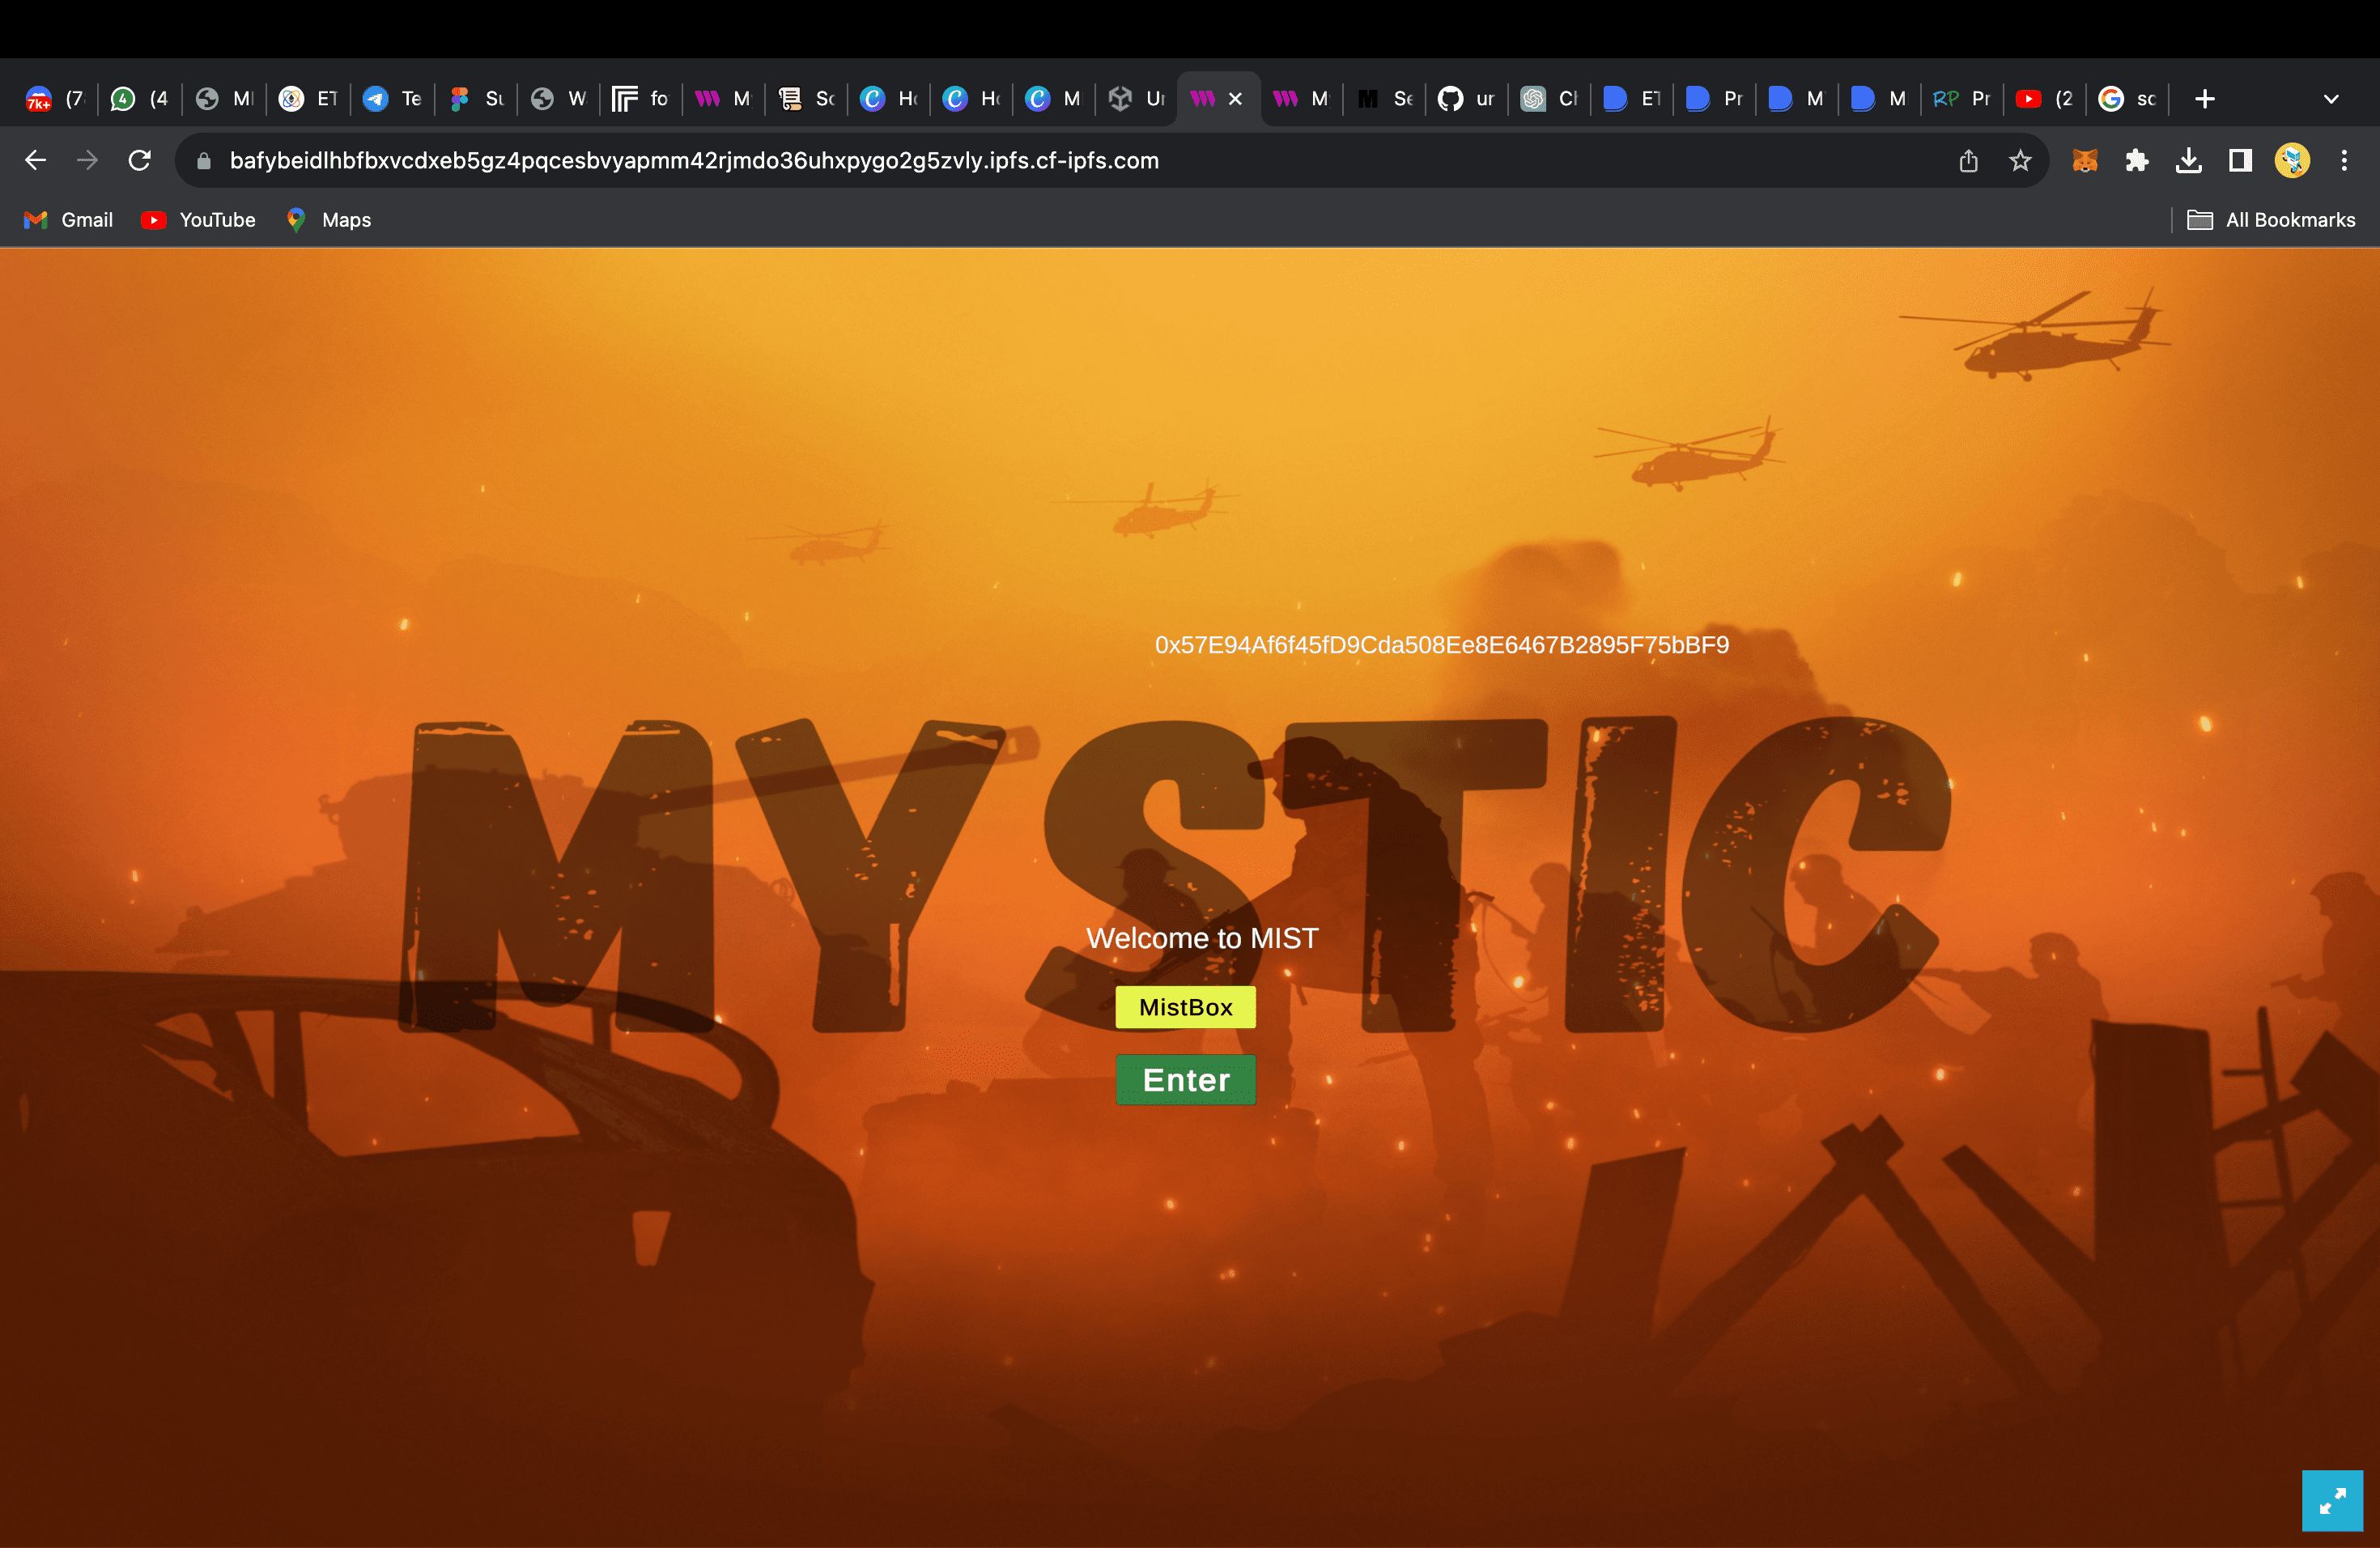Image resolution: width=2380 pixels, height=1548 pixels.
Task: Click the green Enter button
Action: pyautogui.click(x=1186, y=1080)
